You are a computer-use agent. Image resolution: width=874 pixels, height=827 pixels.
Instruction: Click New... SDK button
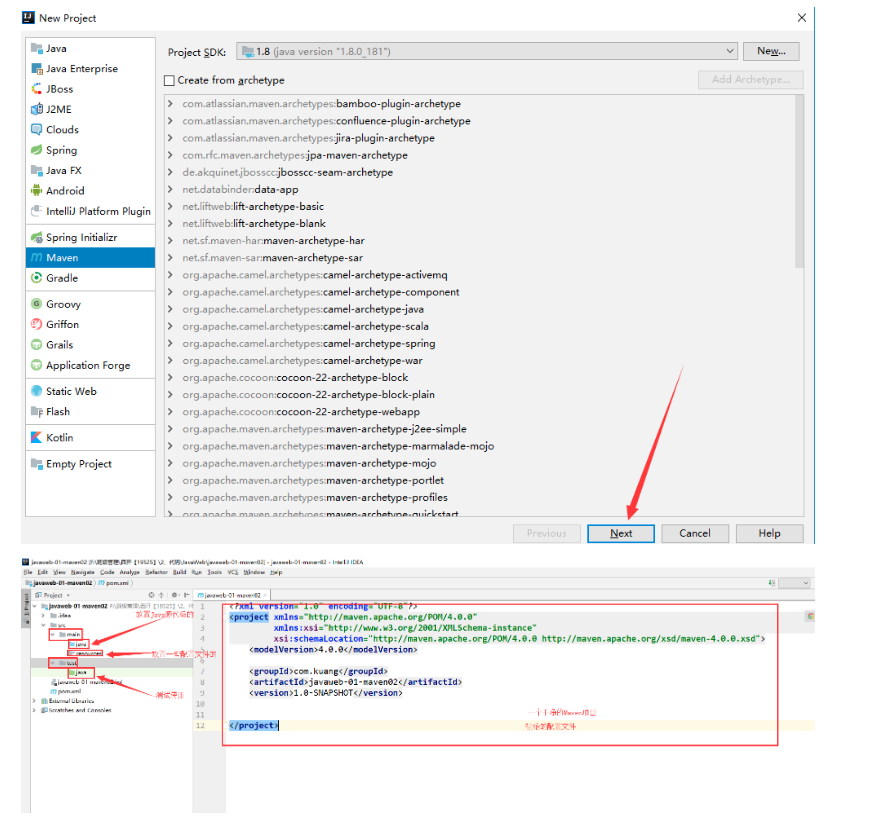click(771, 51)
